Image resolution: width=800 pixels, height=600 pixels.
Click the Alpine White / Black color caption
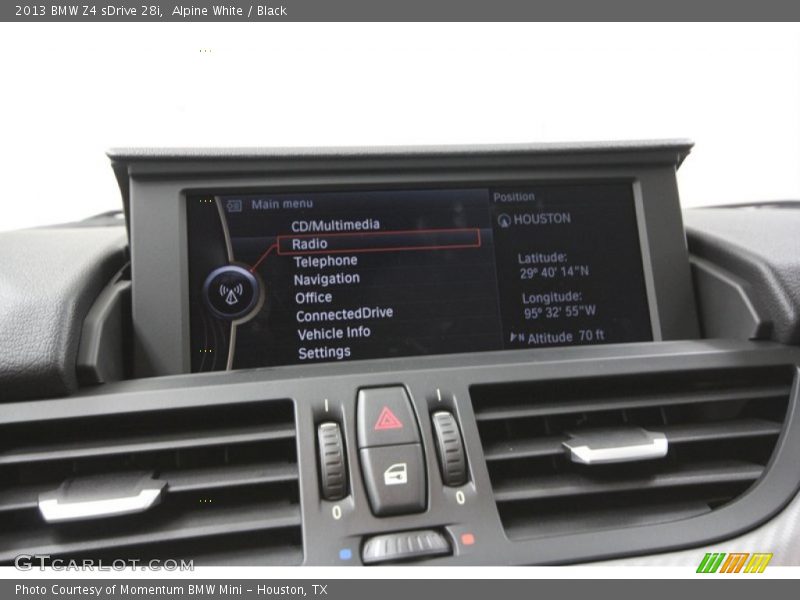tap(229, 10)
